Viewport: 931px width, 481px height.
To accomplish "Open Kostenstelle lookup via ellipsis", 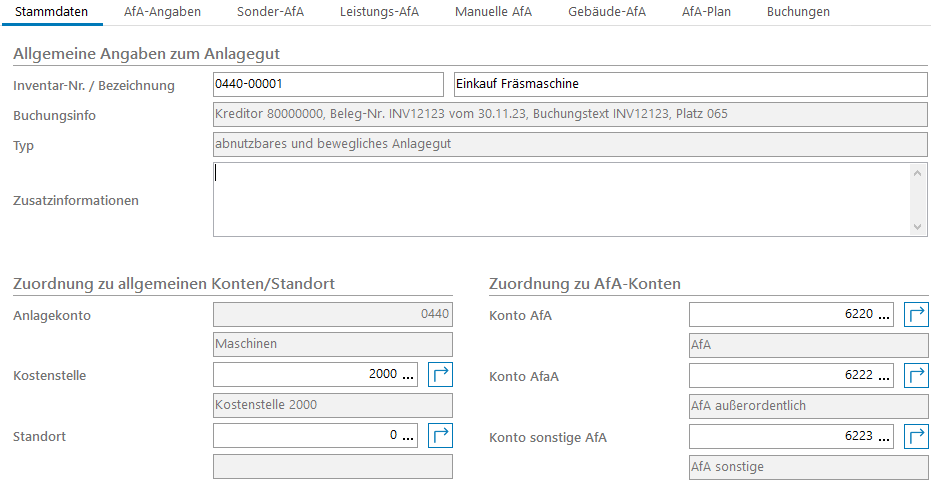I will pos(407,375).
